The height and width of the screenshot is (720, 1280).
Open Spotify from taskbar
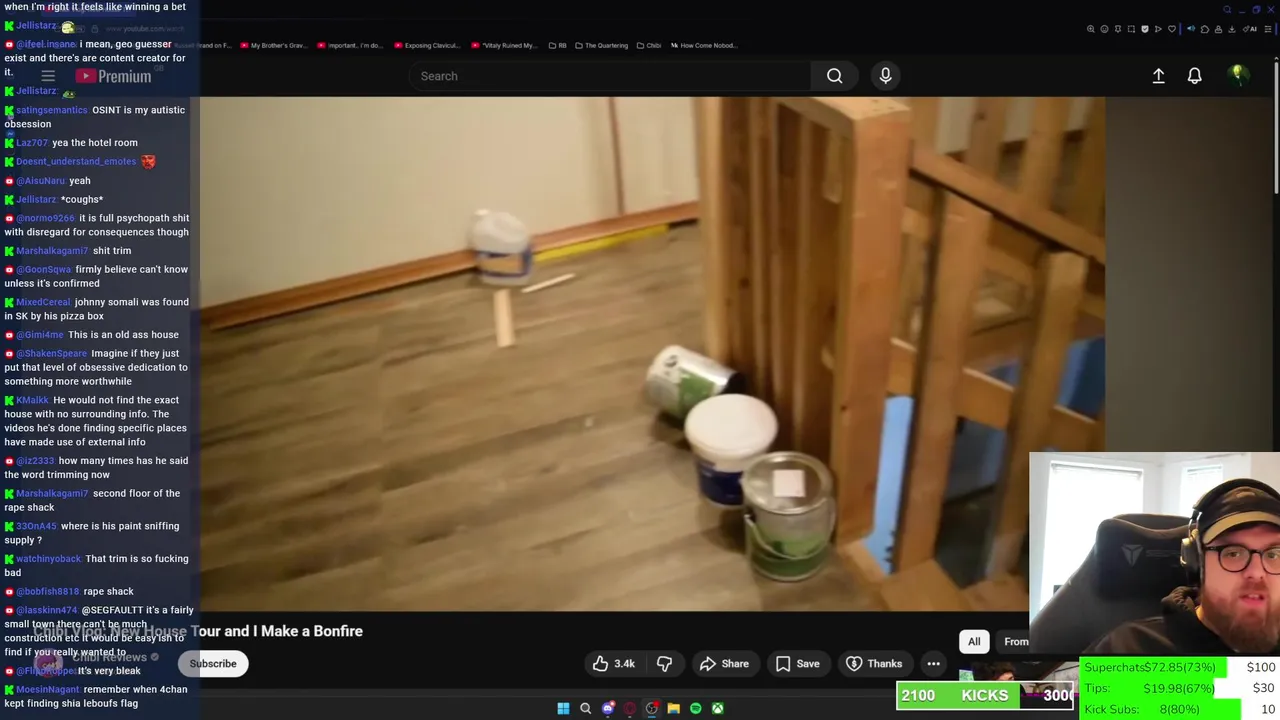click(695, 708)
